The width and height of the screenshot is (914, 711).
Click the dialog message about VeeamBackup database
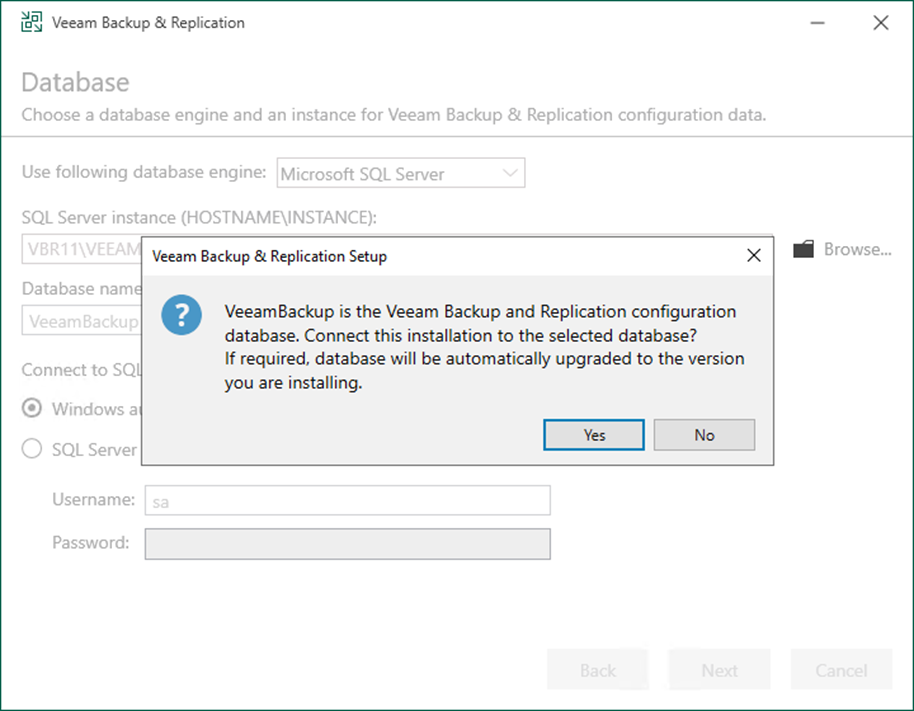coord(484,347)
